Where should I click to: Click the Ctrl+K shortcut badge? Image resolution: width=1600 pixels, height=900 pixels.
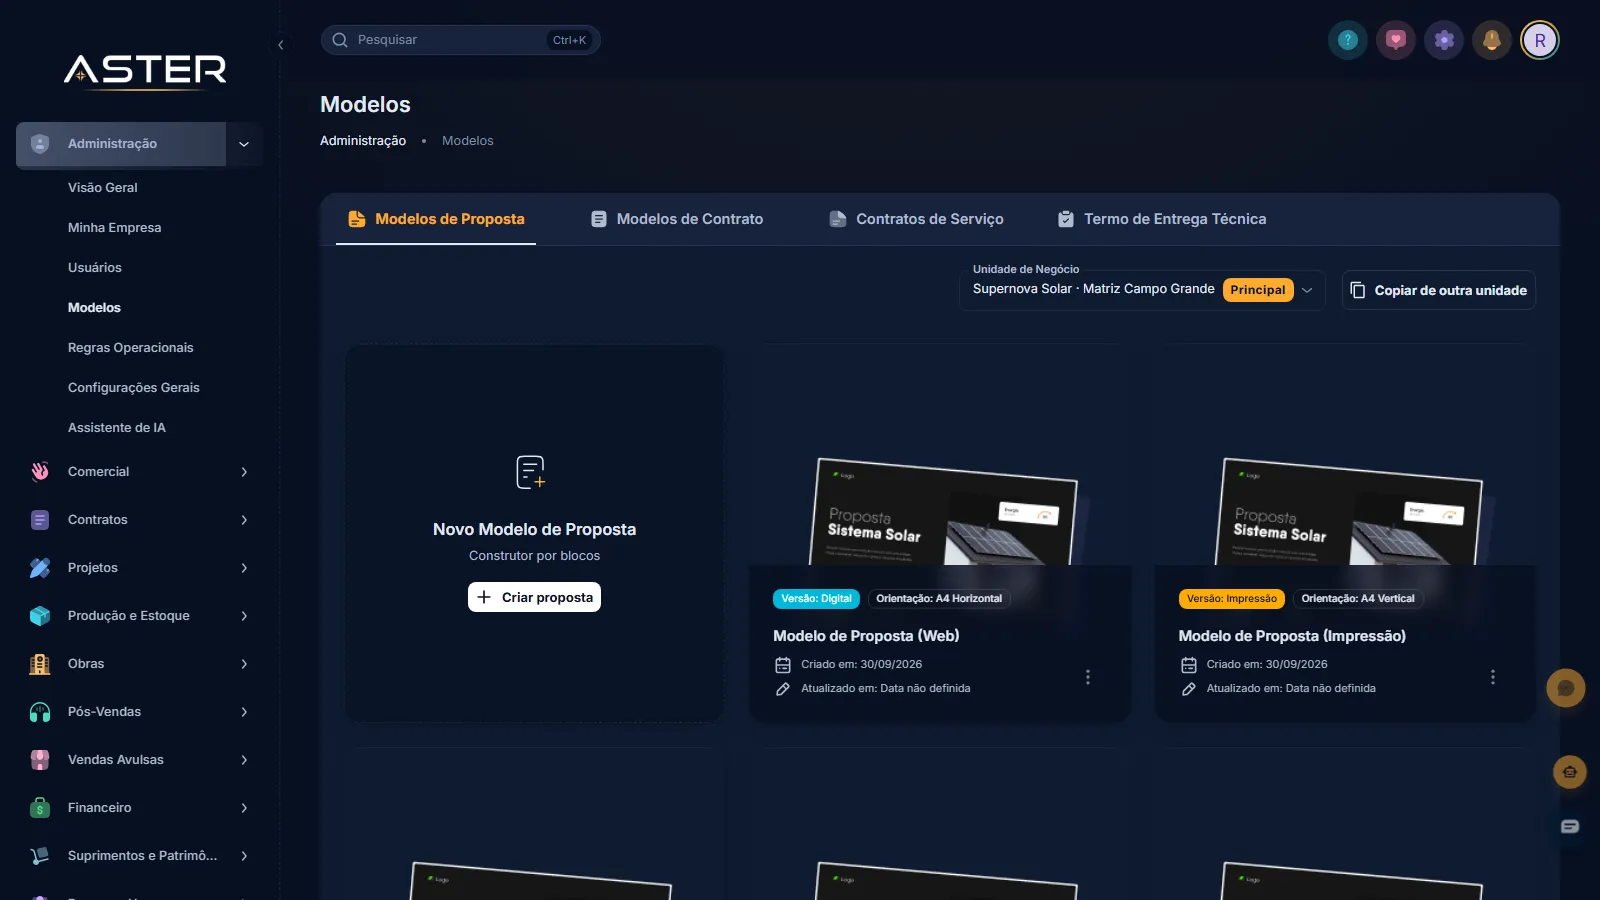pyautogui.click(x=570, y=40)
